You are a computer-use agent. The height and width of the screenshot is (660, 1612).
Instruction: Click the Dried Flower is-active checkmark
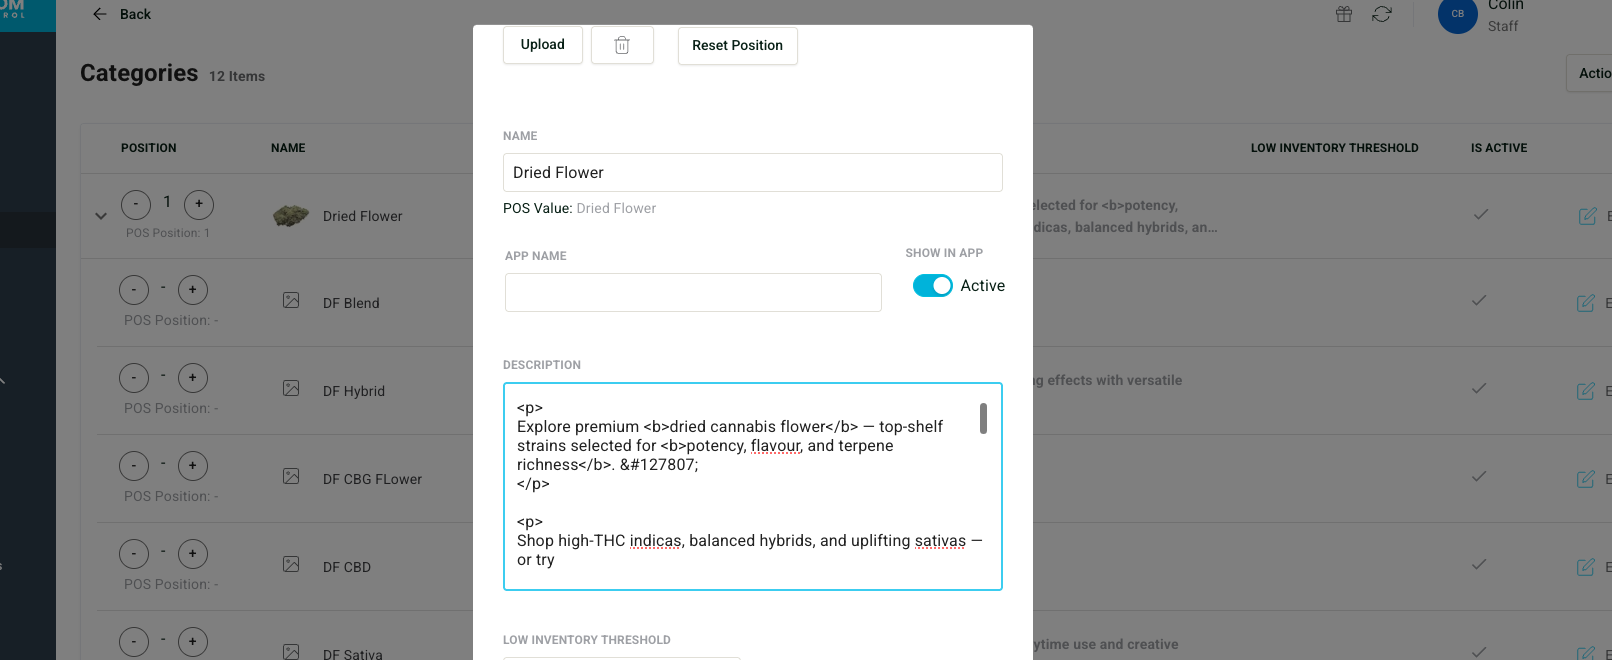(x=1480, y=214)
